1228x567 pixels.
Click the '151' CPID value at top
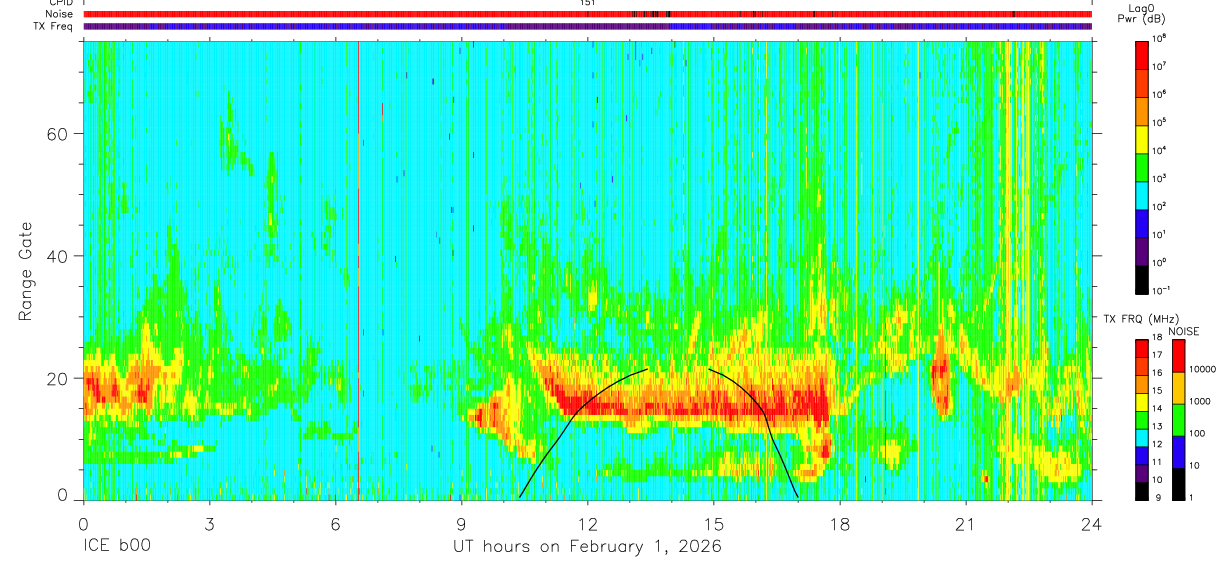click(x=587, y=3)
